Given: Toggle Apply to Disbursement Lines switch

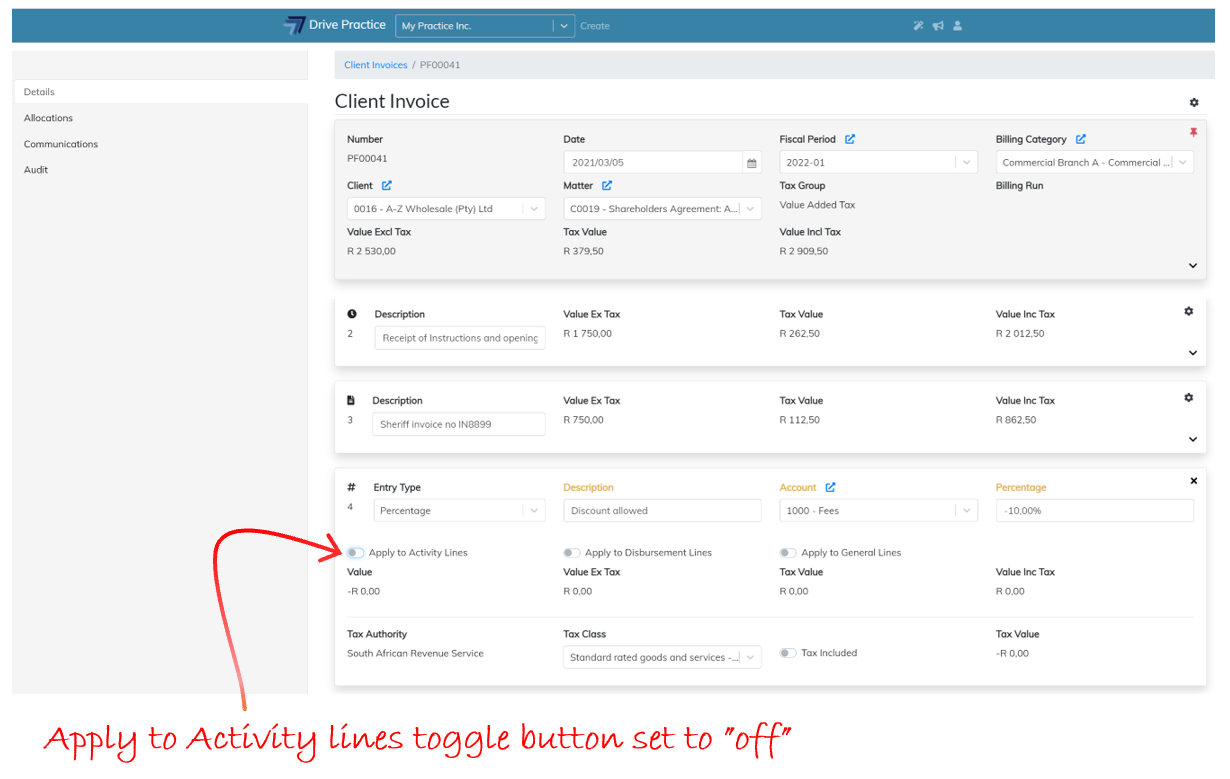Looking at the screenshot, I should 571,553.
